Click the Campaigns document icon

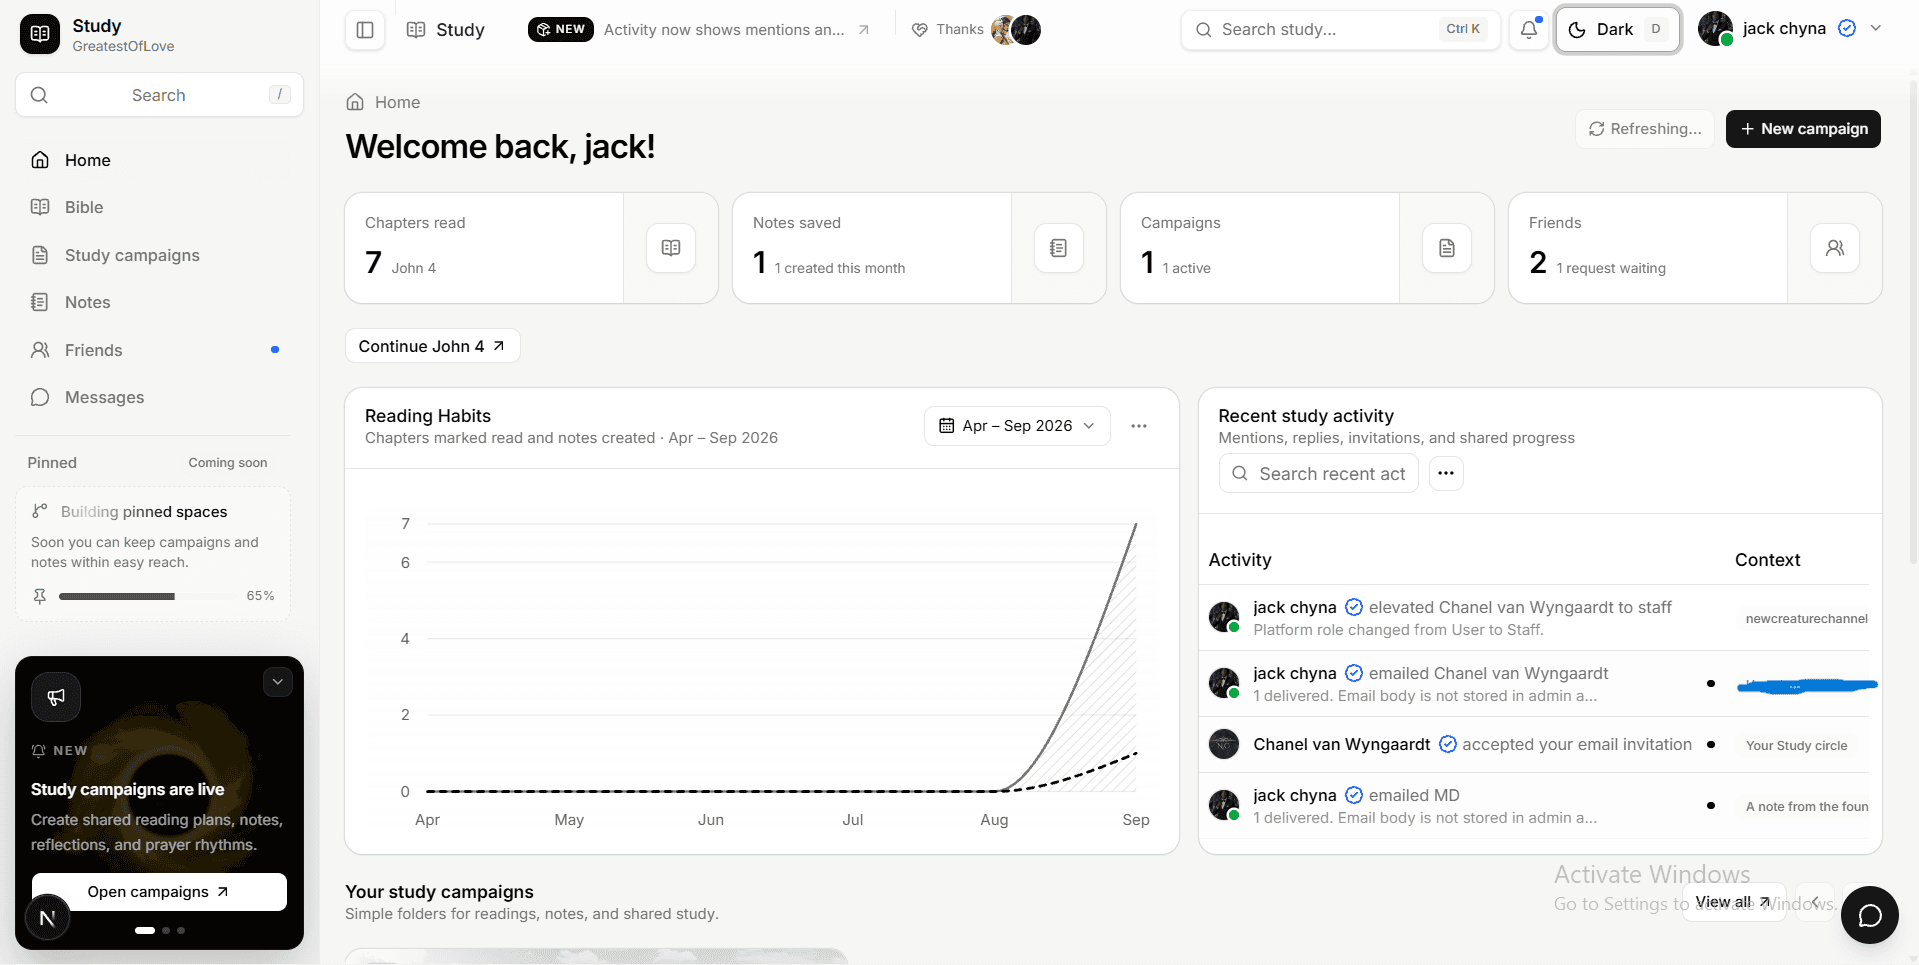[1447, 248]
